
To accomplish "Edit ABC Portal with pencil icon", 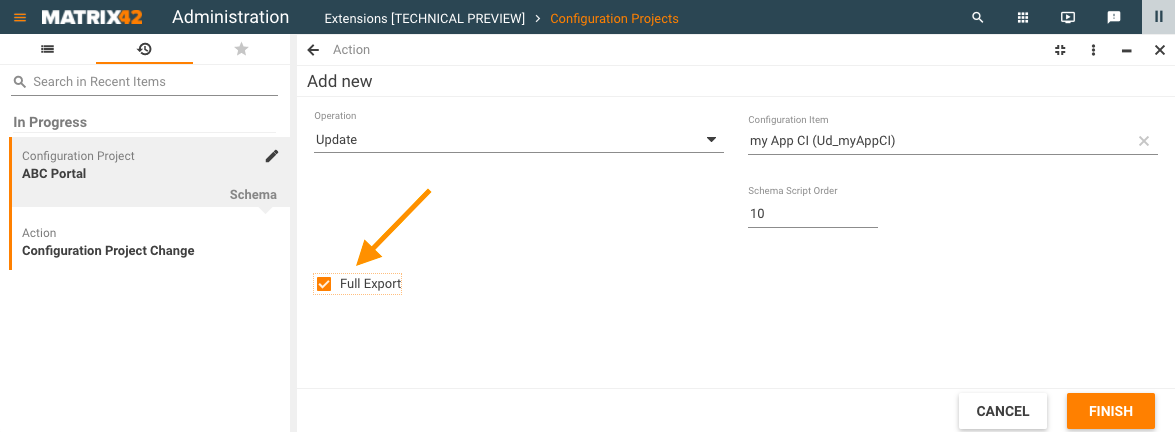I will 272,156.
